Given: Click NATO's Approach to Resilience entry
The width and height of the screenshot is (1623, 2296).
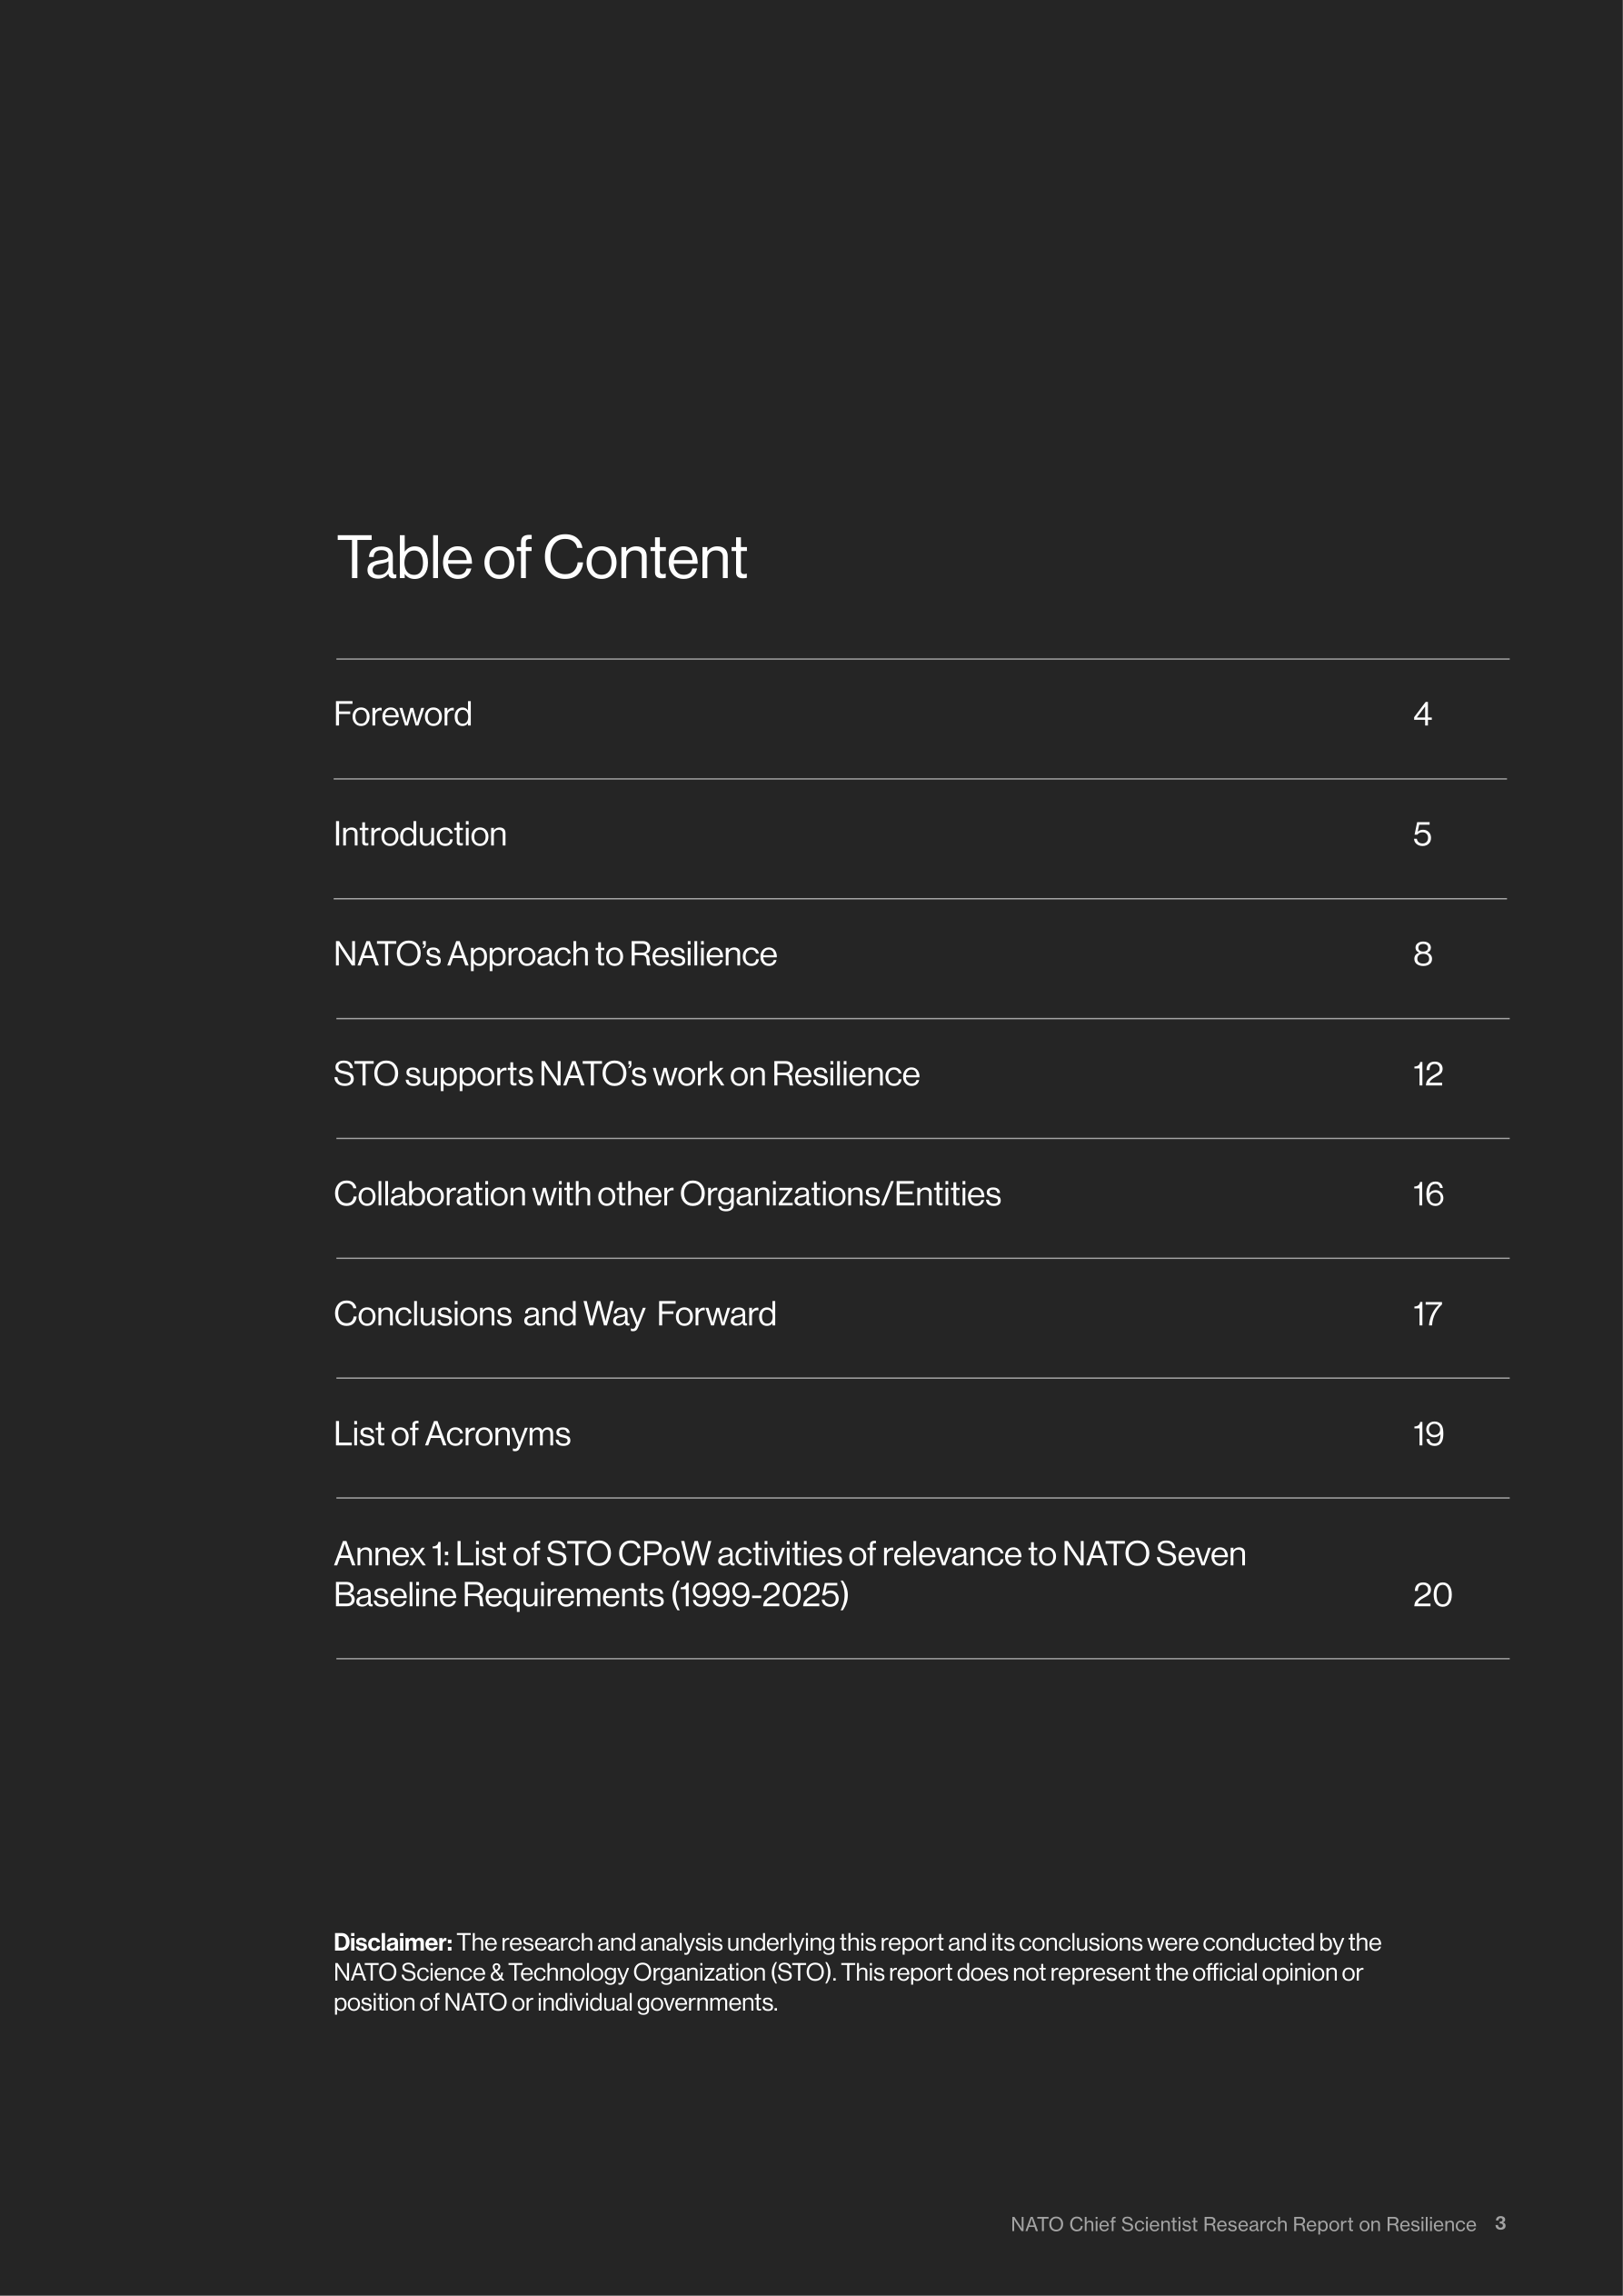Looking at the screenshot, I should (x=555, y=954).
